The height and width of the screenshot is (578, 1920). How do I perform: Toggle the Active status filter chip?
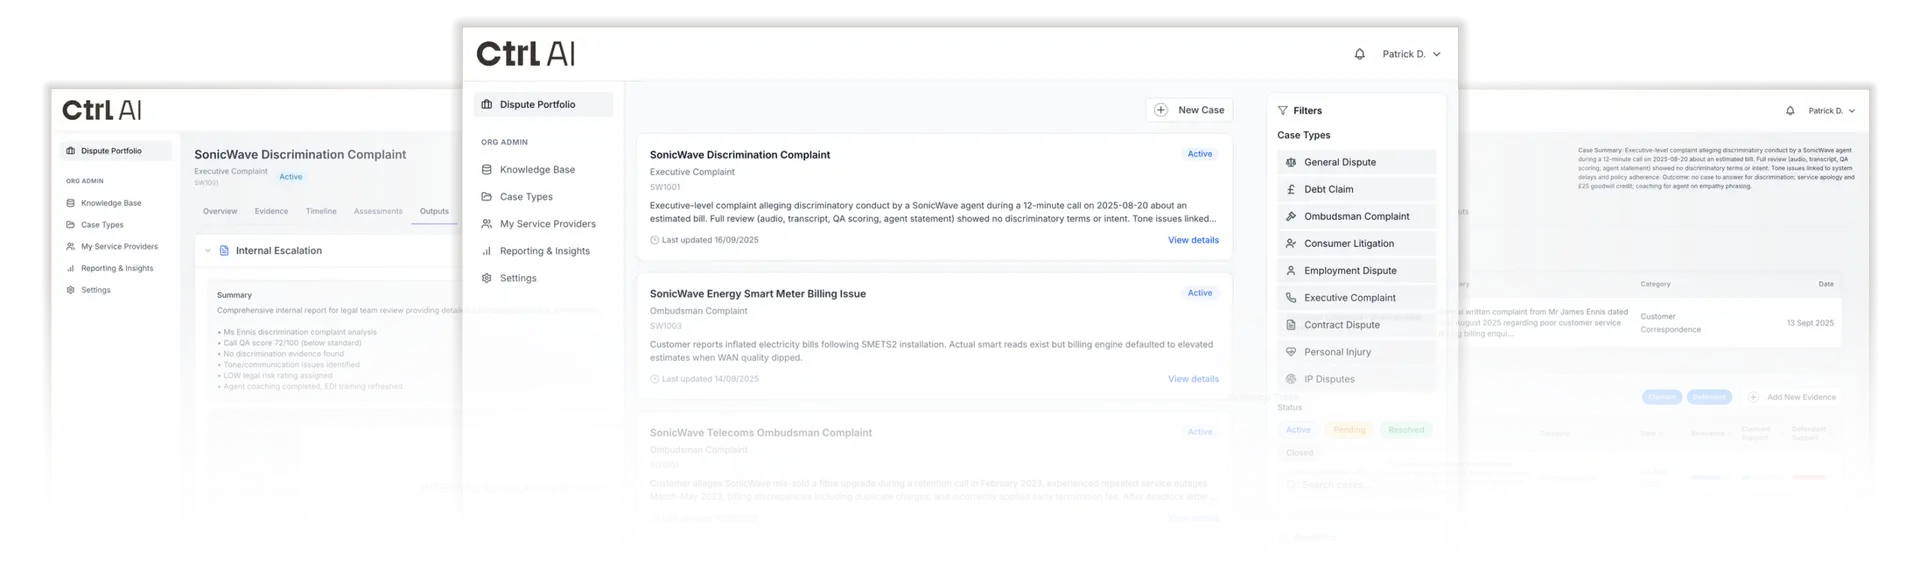click(1298, 430)
